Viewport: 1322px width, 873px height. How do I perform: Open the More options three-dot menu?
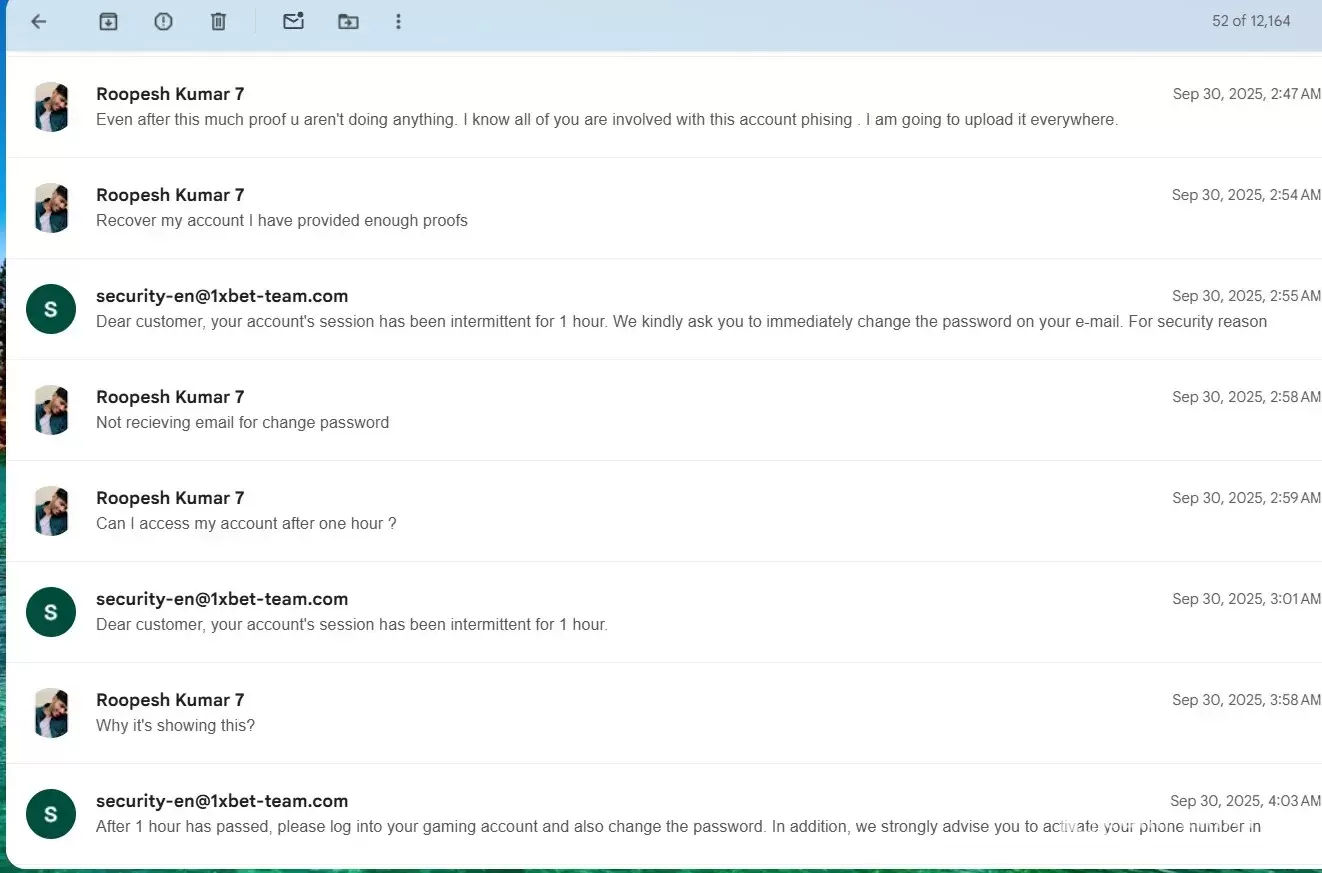(x=398, y=21)
